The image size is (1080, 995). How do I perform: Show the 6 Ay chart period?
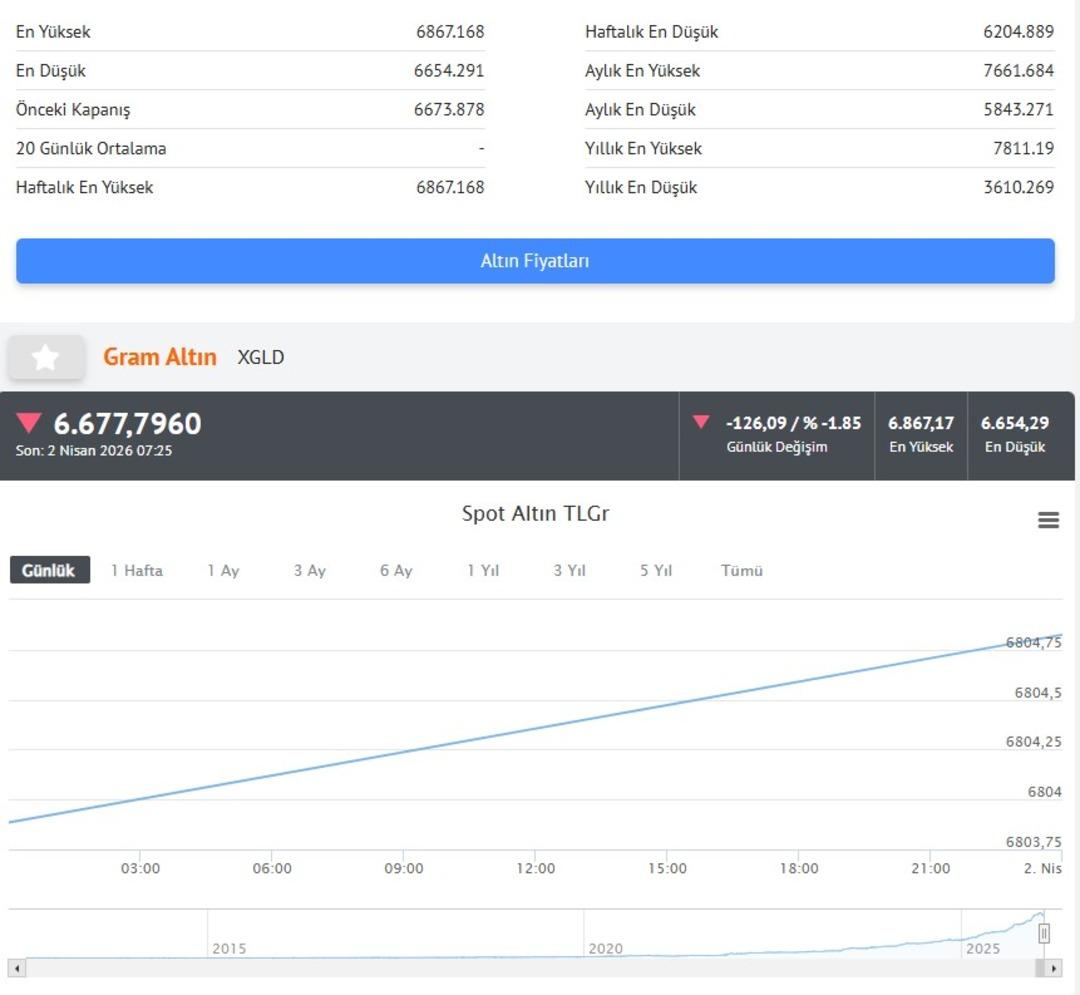(x=396, y=570)
